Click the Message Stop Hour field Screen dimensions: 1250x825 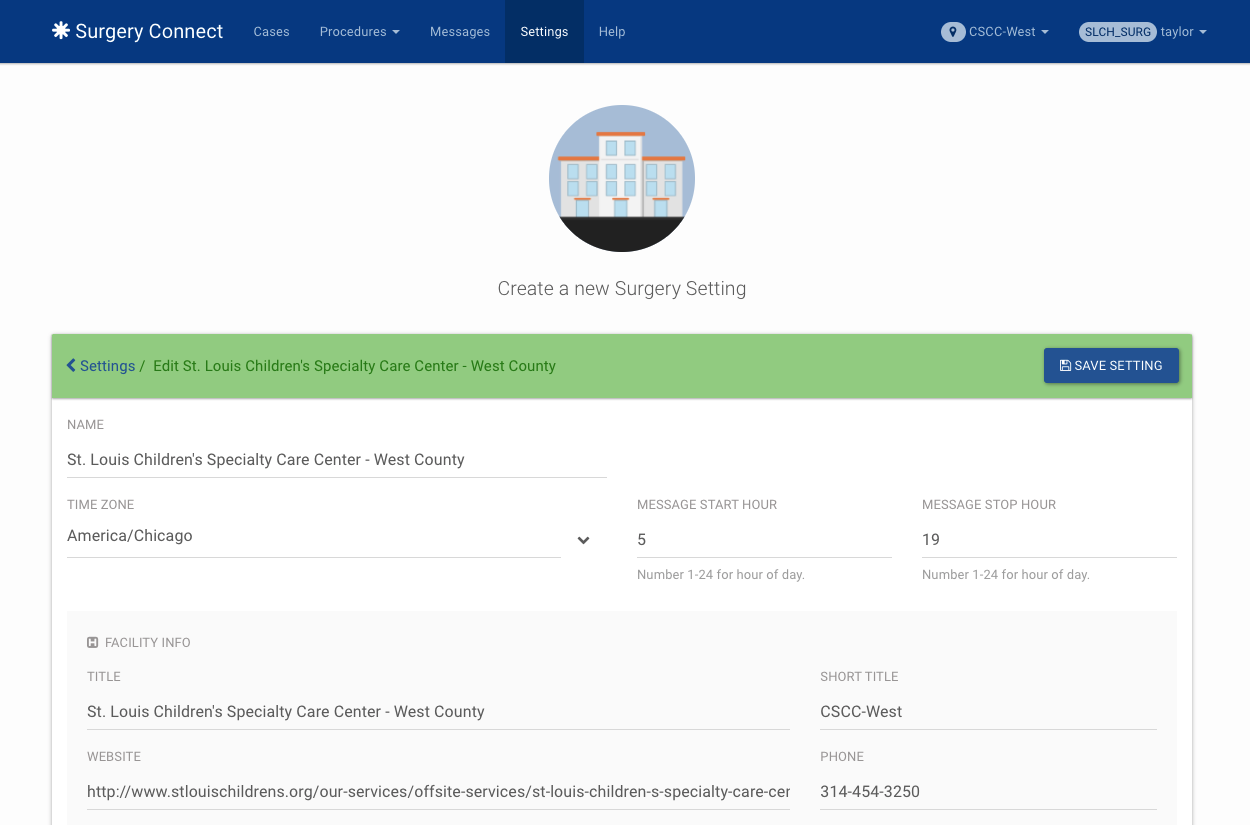pos(1049,540)
